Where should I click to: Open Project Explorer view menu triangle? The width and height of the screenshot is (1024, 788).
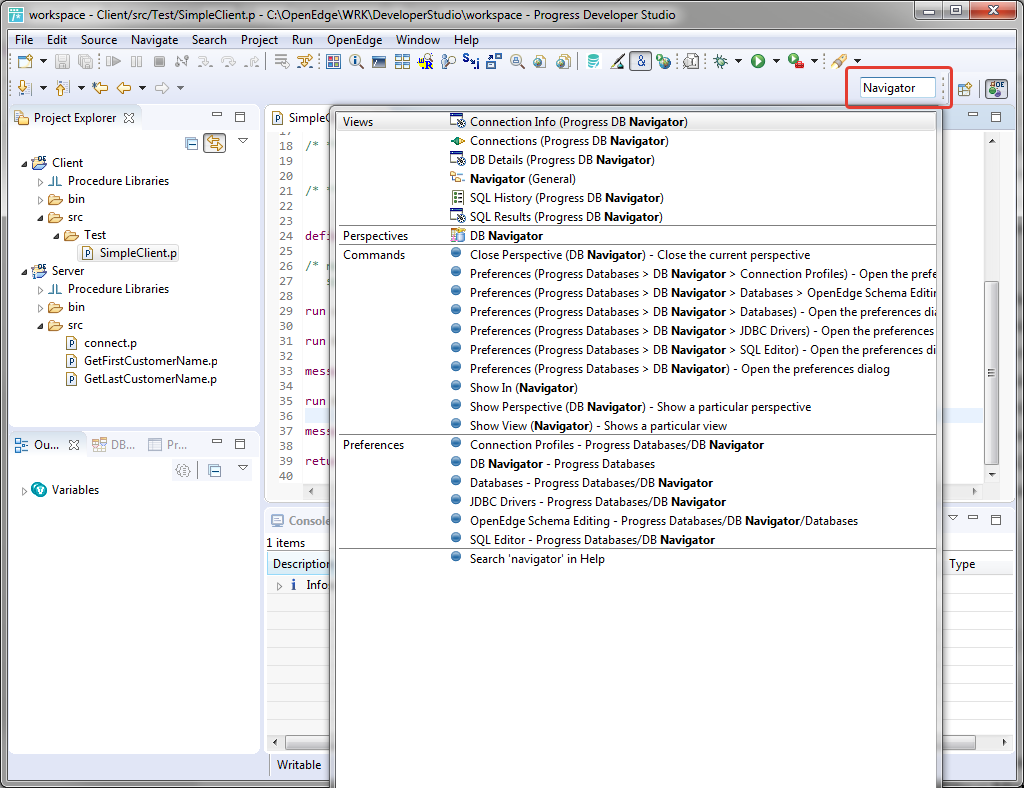coord(243,141)
